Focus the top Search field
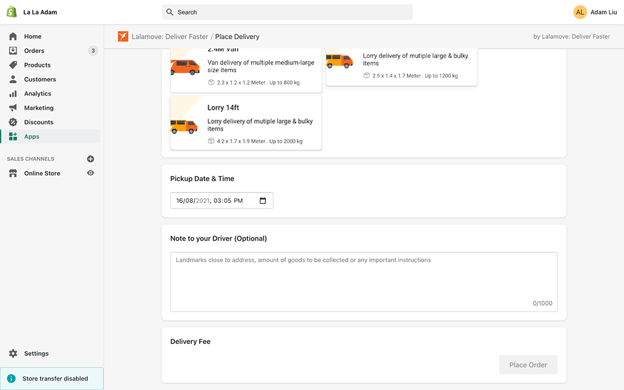This screenshot has height=390, width=624. pyautogui.click(x=287, y=12)
